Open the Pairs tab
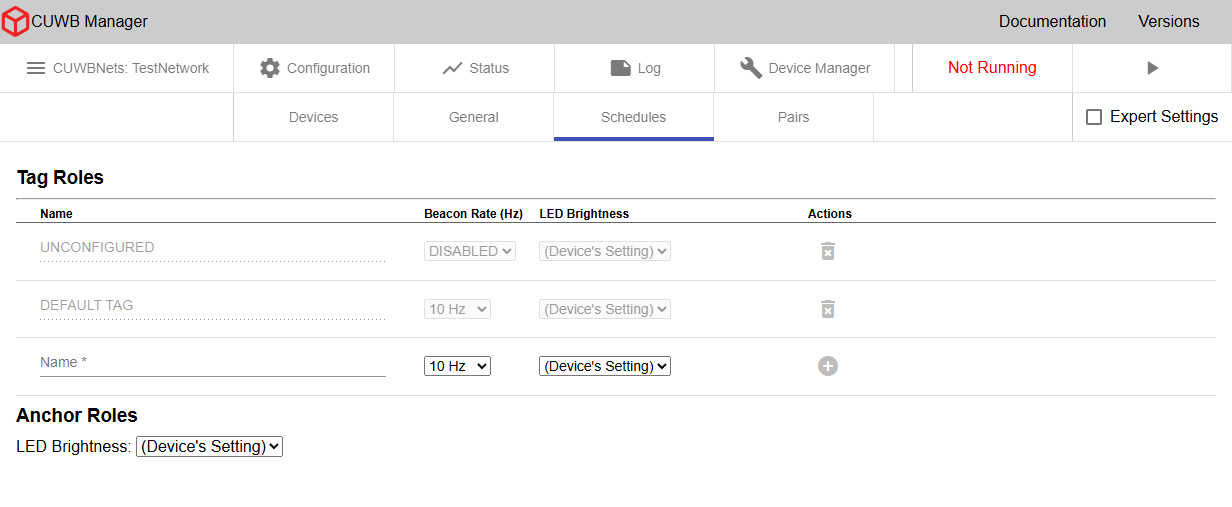The height and width of the screenshot is (507, 1232). (793, 117)
